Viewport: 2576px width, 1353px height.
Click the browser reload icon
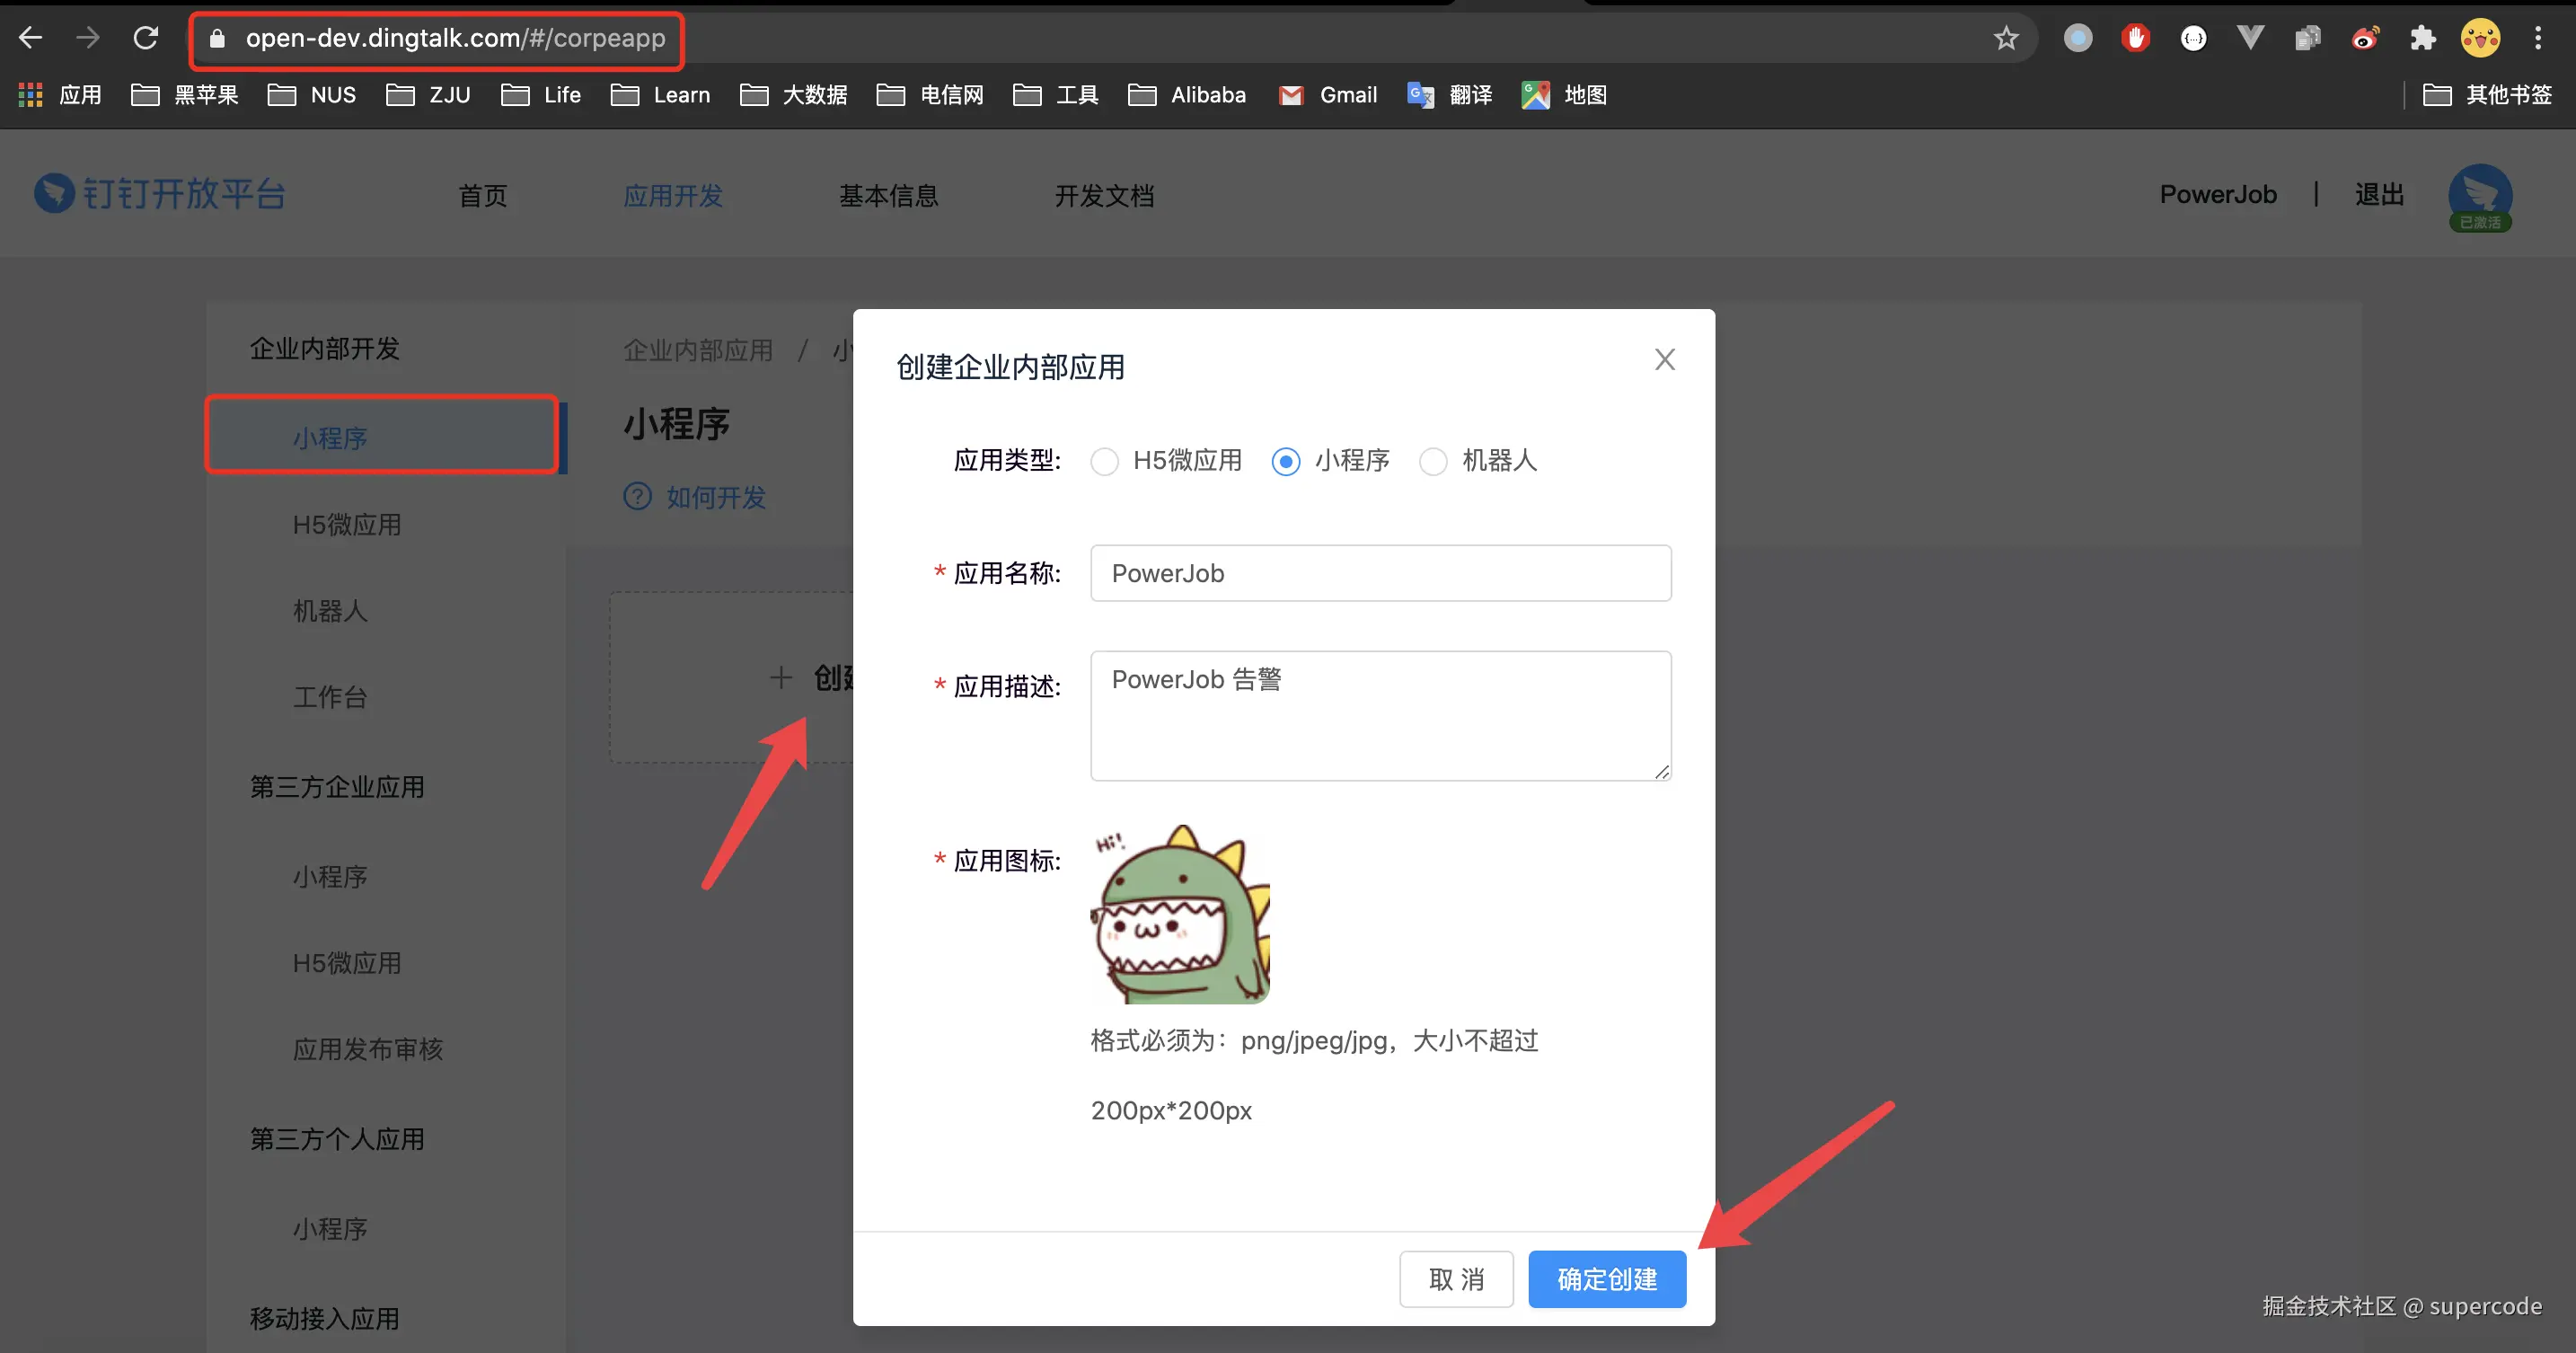[x=146, y=38]
